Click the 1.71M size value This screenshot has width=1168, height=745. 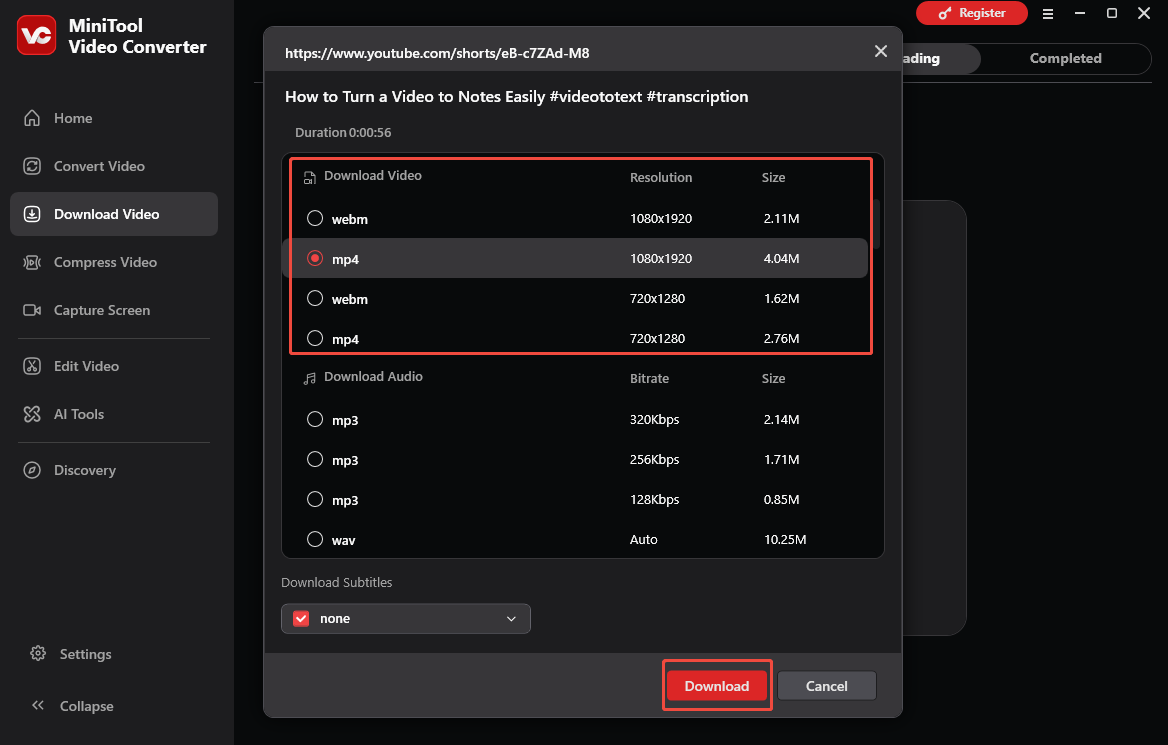pyautogui.click(x=781, y=460)
